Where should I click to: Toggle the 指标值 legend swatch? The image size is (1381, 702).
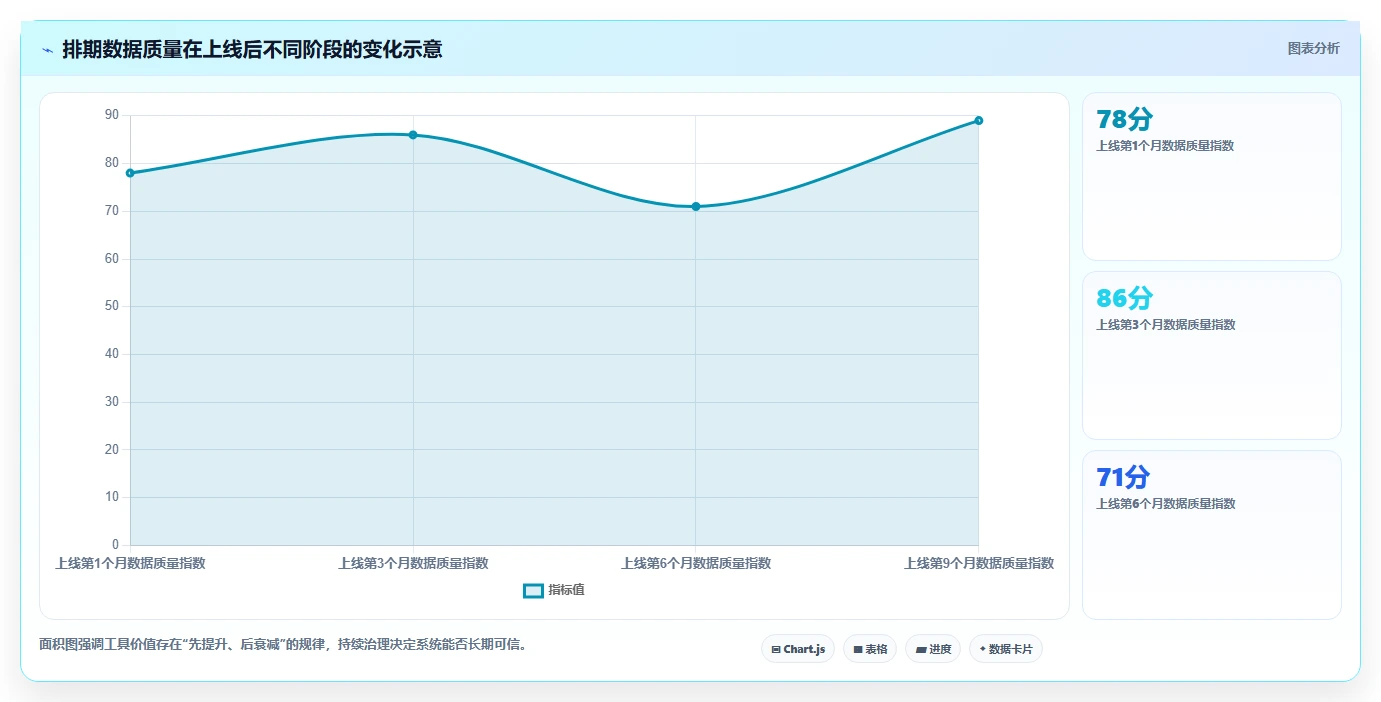pos(534,591)
